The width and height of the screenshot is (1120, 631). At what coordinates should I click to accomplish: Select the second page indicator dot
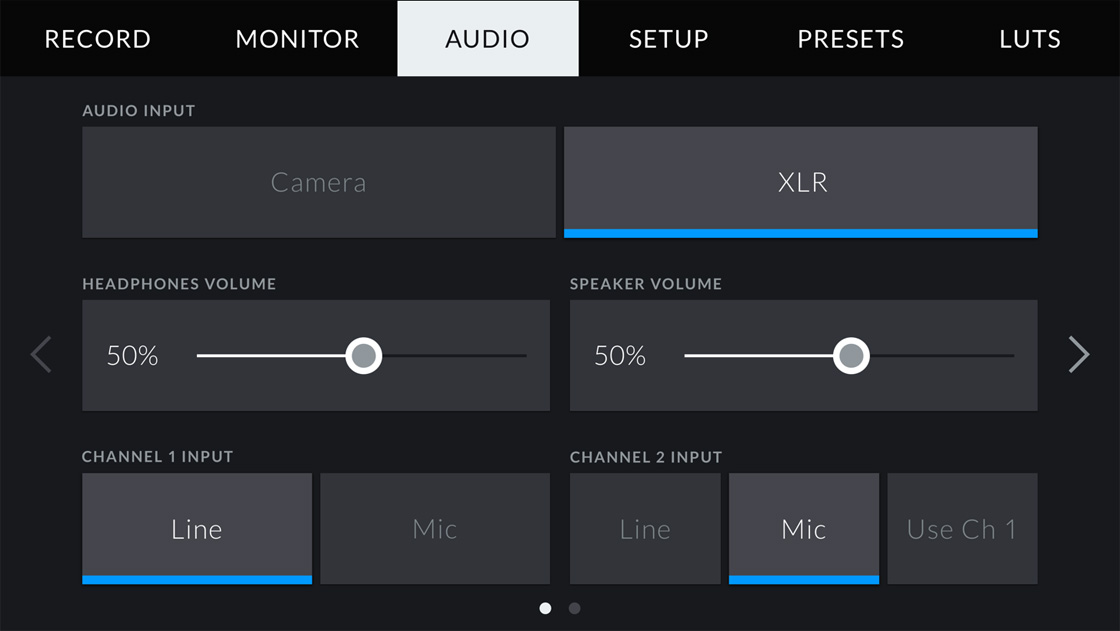tap(574, 608)
